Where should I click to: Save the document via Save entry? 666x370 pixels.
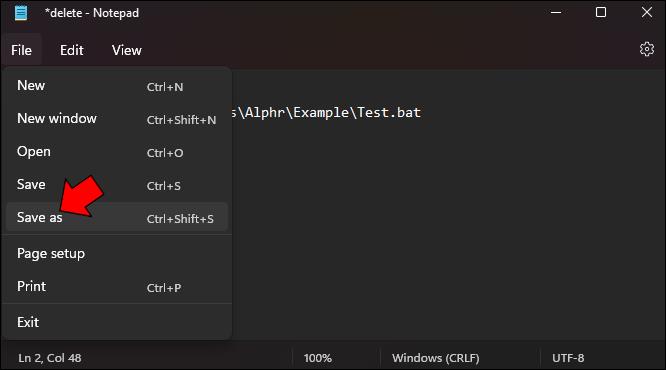pos(117,185)
